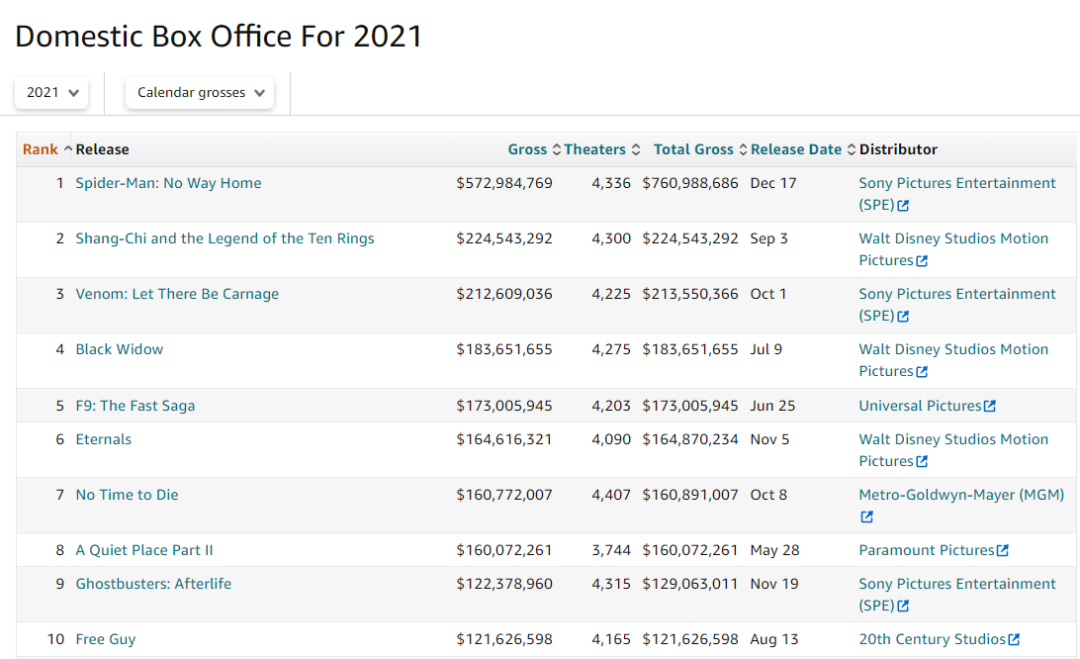Open Shang-Chi and the Legend of Ten Rings

(x=225, y=239)
